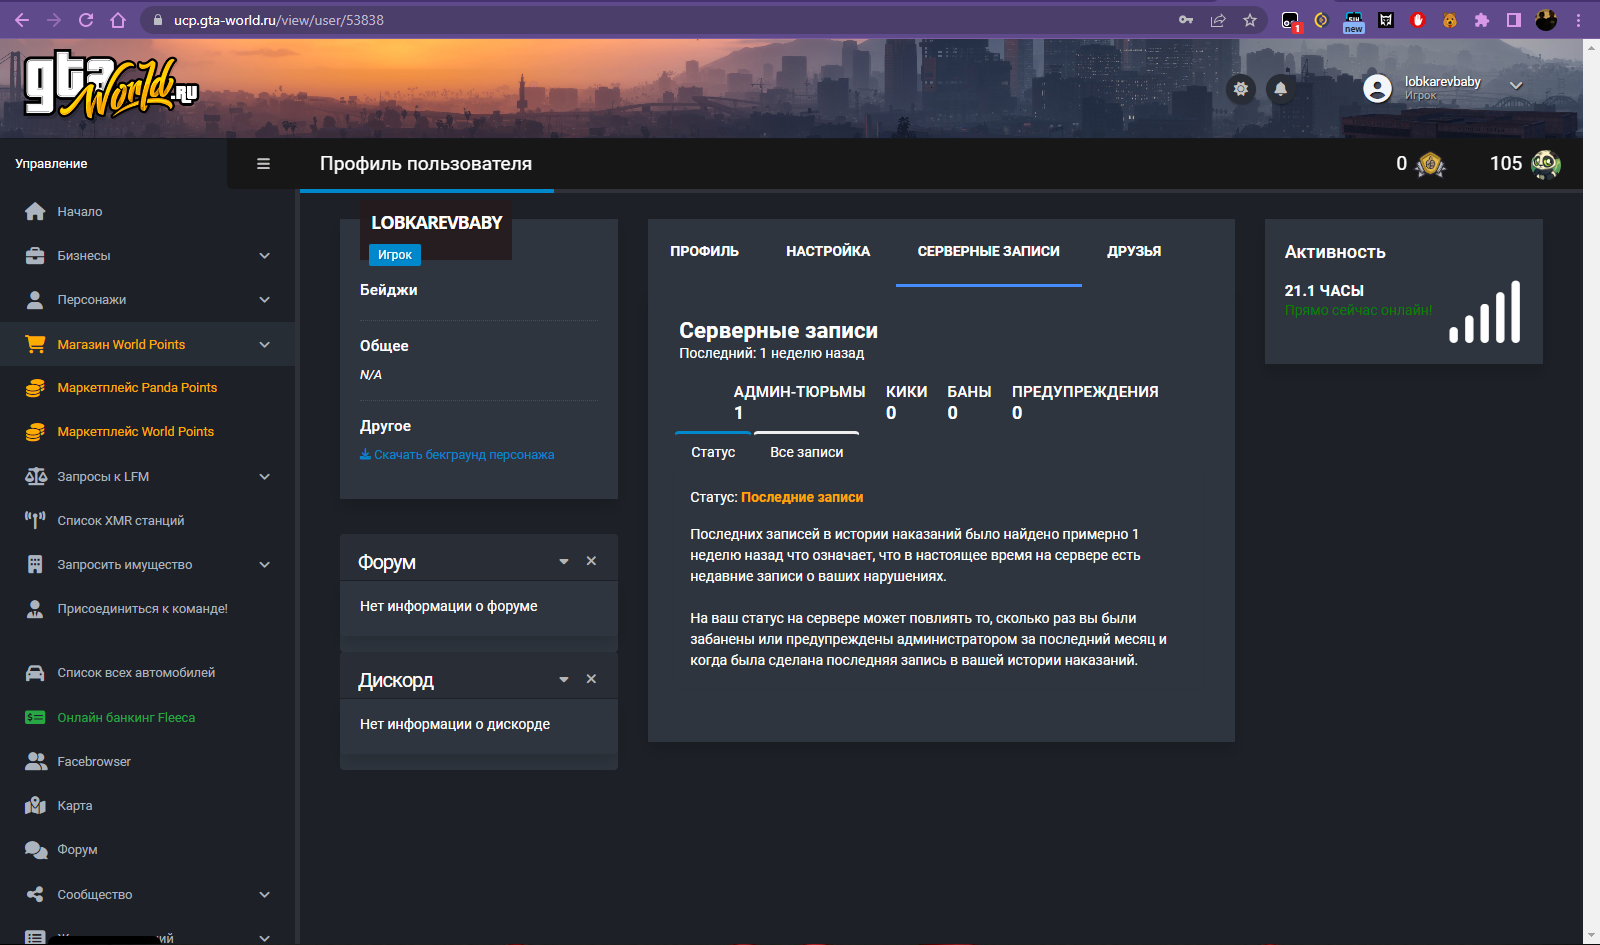The image size is (1600, 945).
Task: Expand Запросить имущество chevron
Action: pos(265,565)
